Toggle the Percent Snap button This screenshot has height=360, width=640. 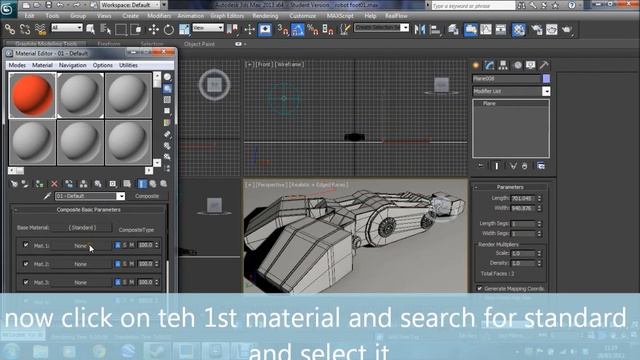pyautogui.click(x=313, y=29)
